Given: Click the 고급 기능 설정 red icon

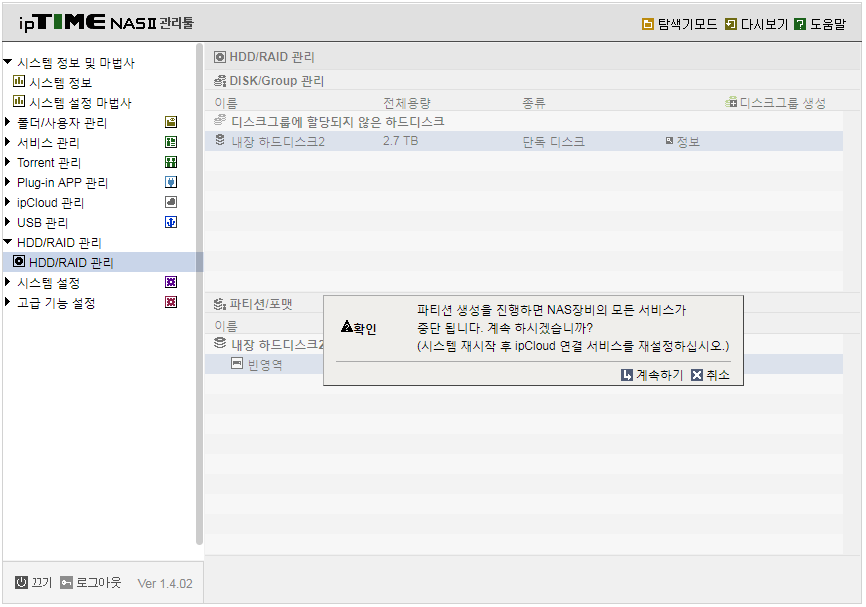Looking at the screenshot, I should tap(171, 302).
